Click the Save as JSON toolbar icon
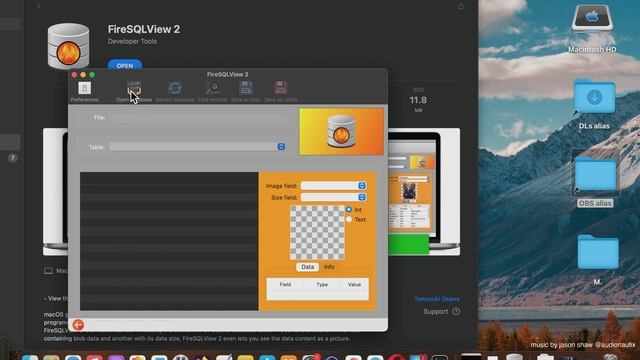The height and width of the screenshot is (360, 640). (x=280, y=87)
